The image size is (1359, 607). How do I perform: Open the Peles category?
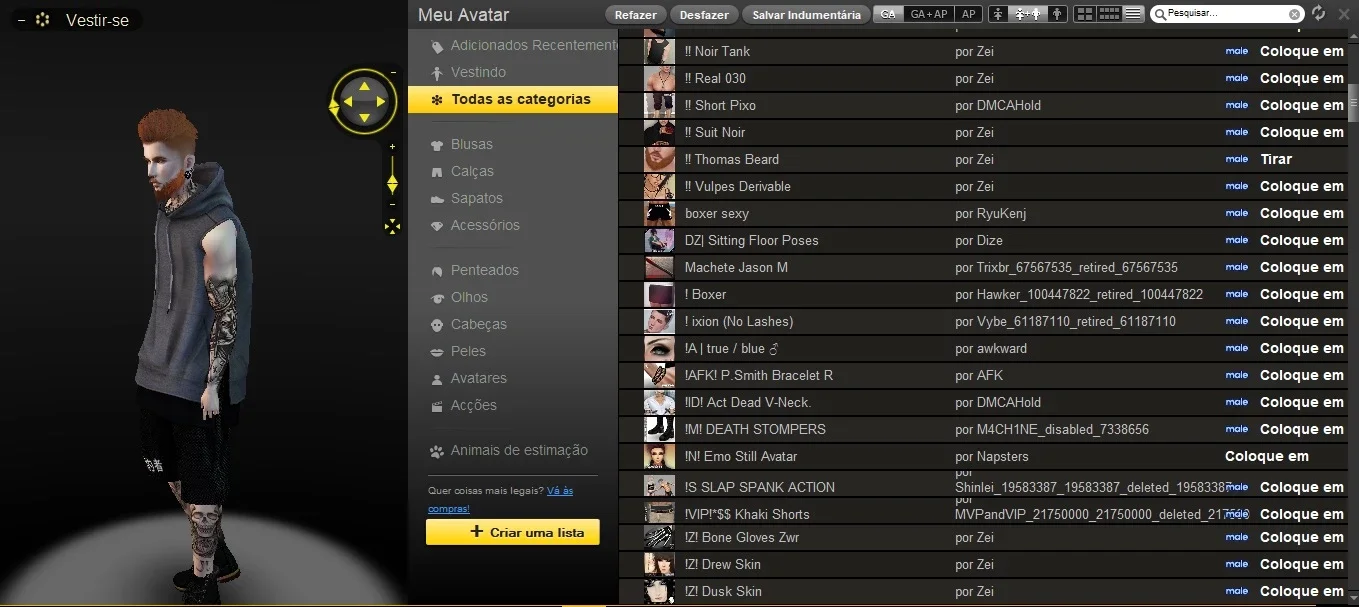[x=458, y=351]
